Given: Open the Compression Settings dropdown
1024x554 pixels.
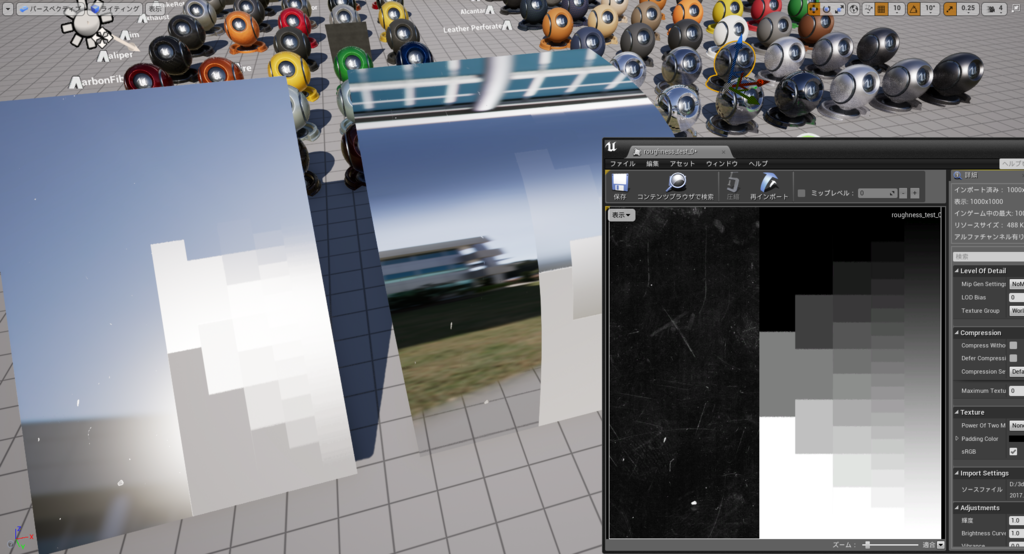Looking at the screenshot, I should pos(1017,372).
